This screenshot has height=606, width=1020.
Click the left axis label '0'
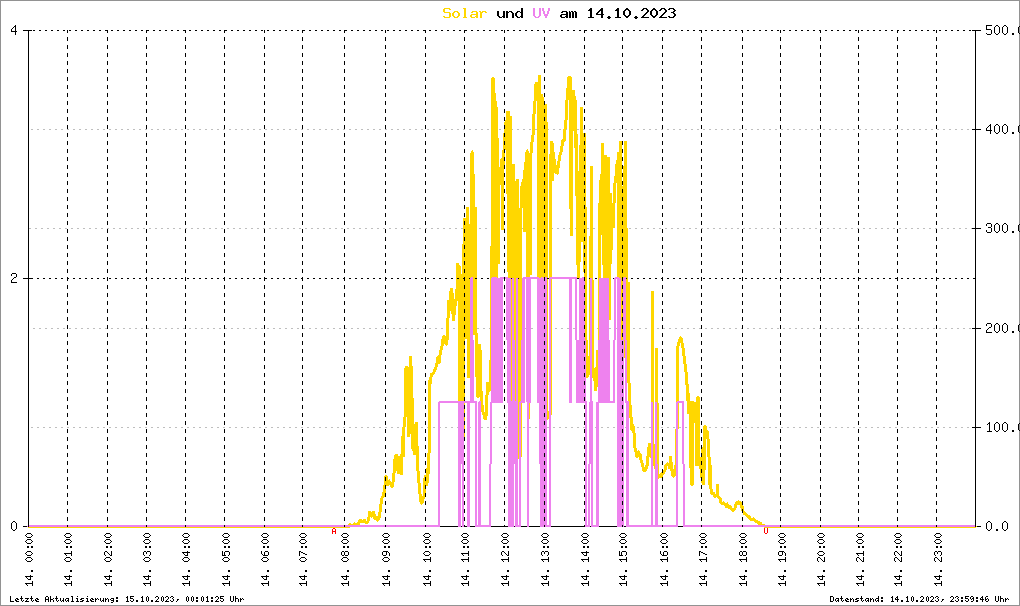click(x=14, y=526)
